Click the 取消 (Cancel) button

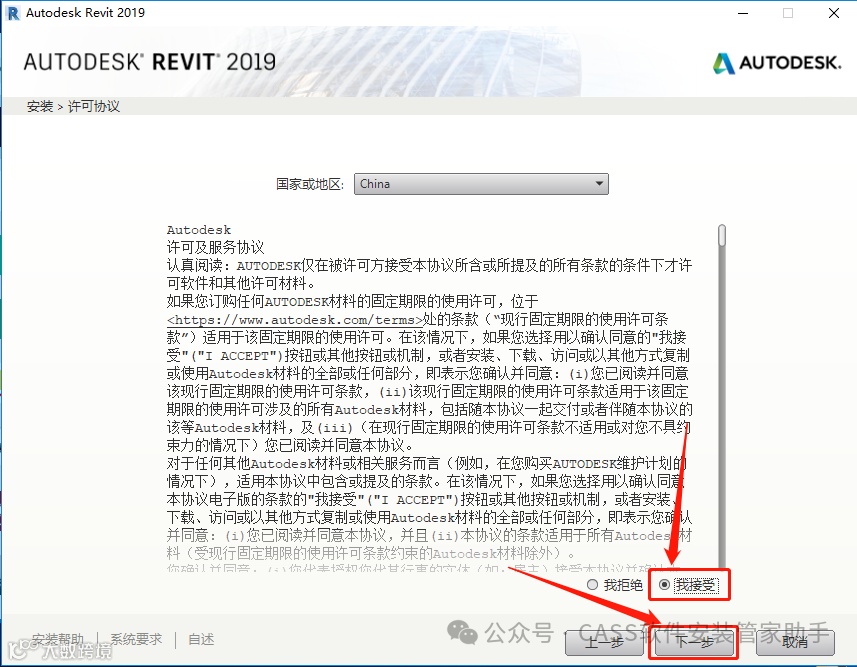point(795,642)
